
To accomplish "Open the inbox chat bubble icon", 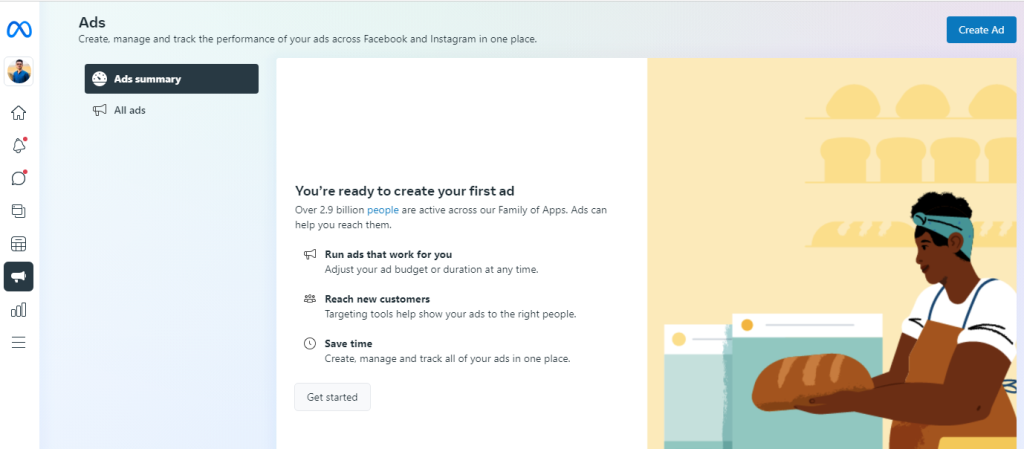I will coord(19,178).
